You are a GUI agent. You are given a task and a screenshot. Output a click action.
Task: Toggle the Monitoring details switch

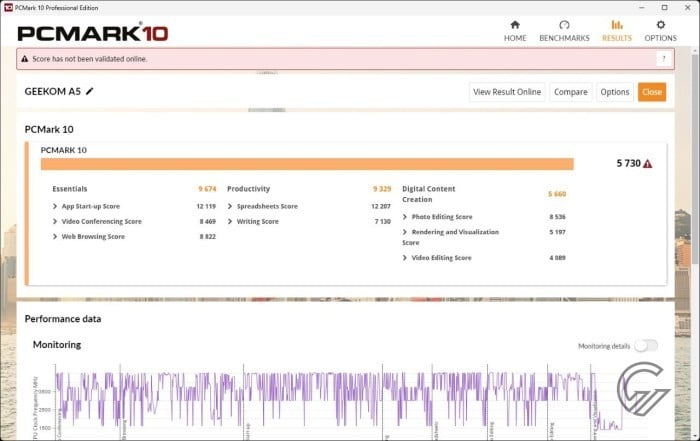(646, 345)
